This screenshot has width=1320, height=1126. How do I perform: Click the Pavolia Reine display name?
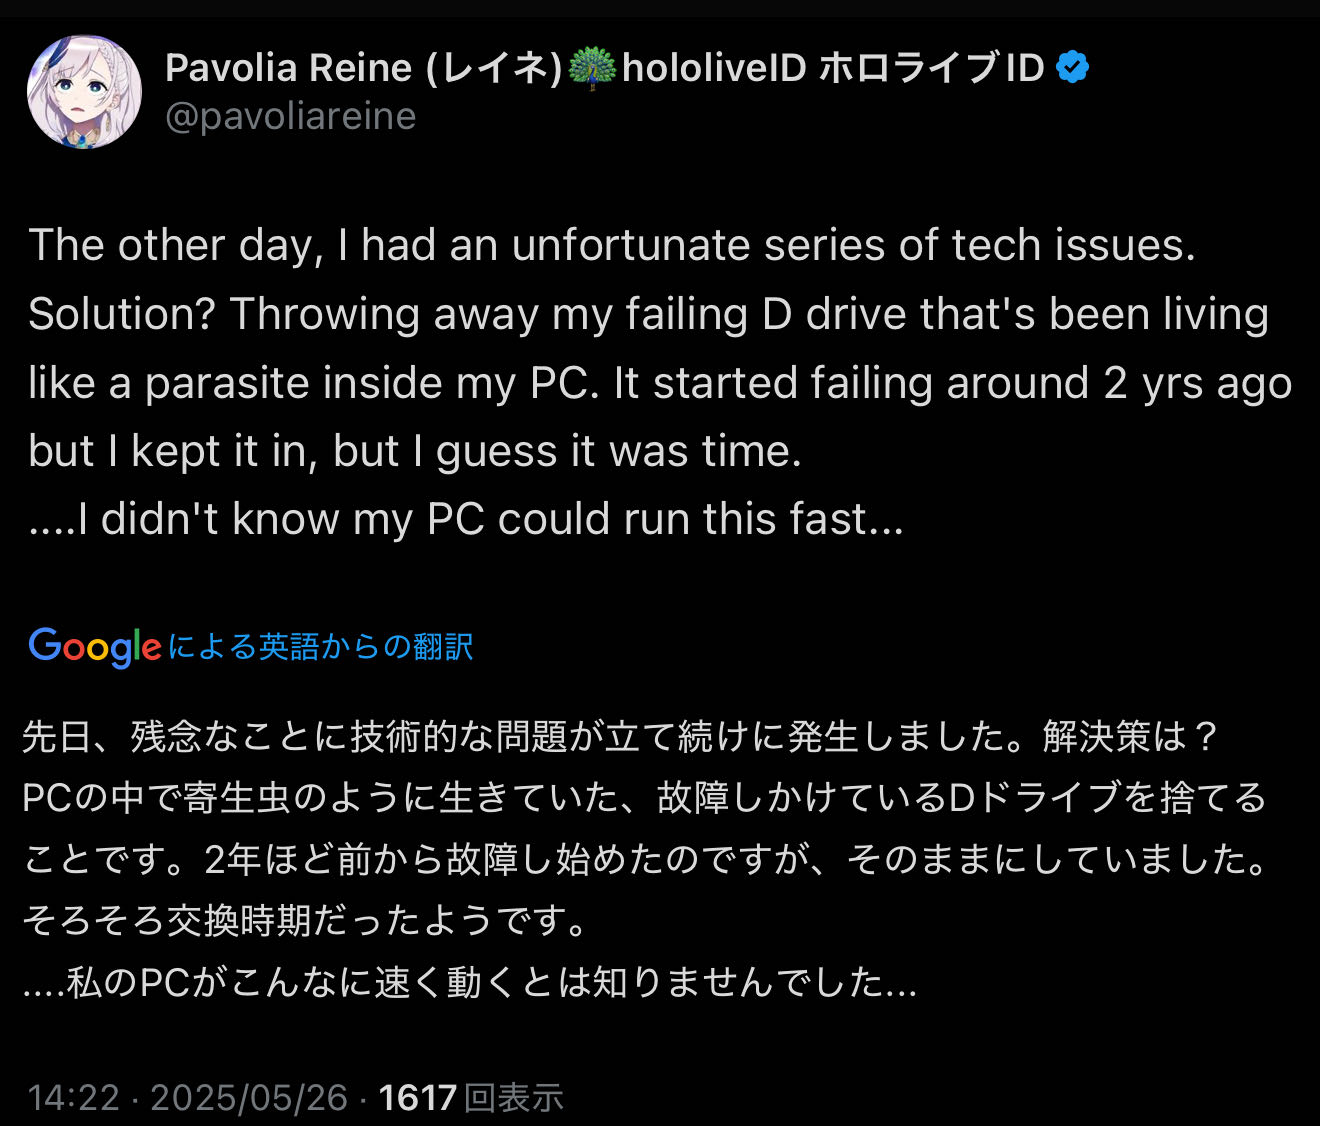pos(288,68)
